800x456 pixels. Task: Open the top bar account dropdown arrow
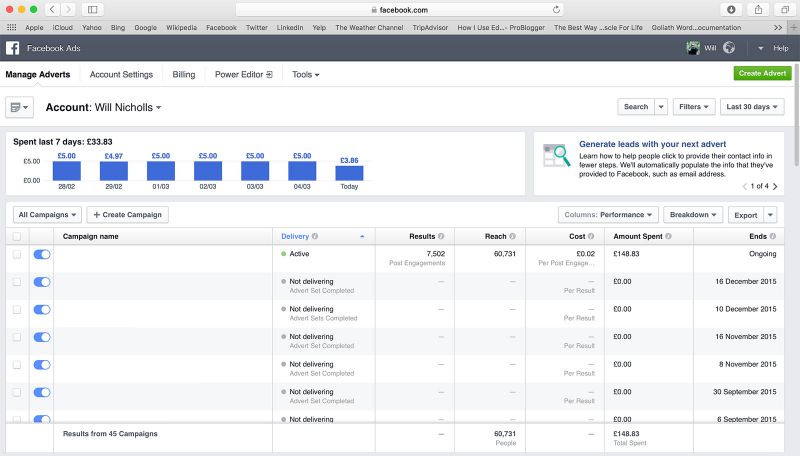[x=760, y=48]
